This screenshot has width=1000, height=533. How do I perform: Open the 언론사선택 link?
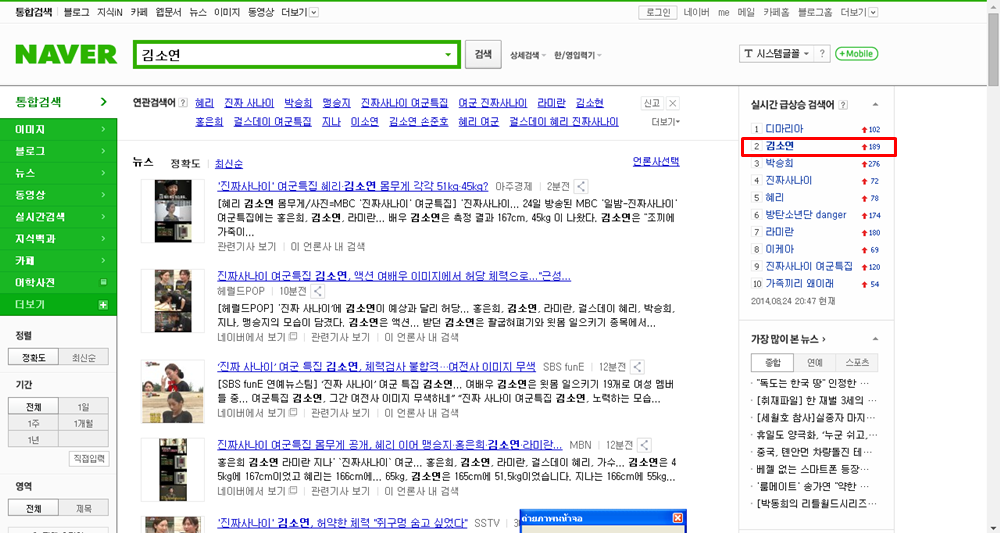[x=656, y=161]
